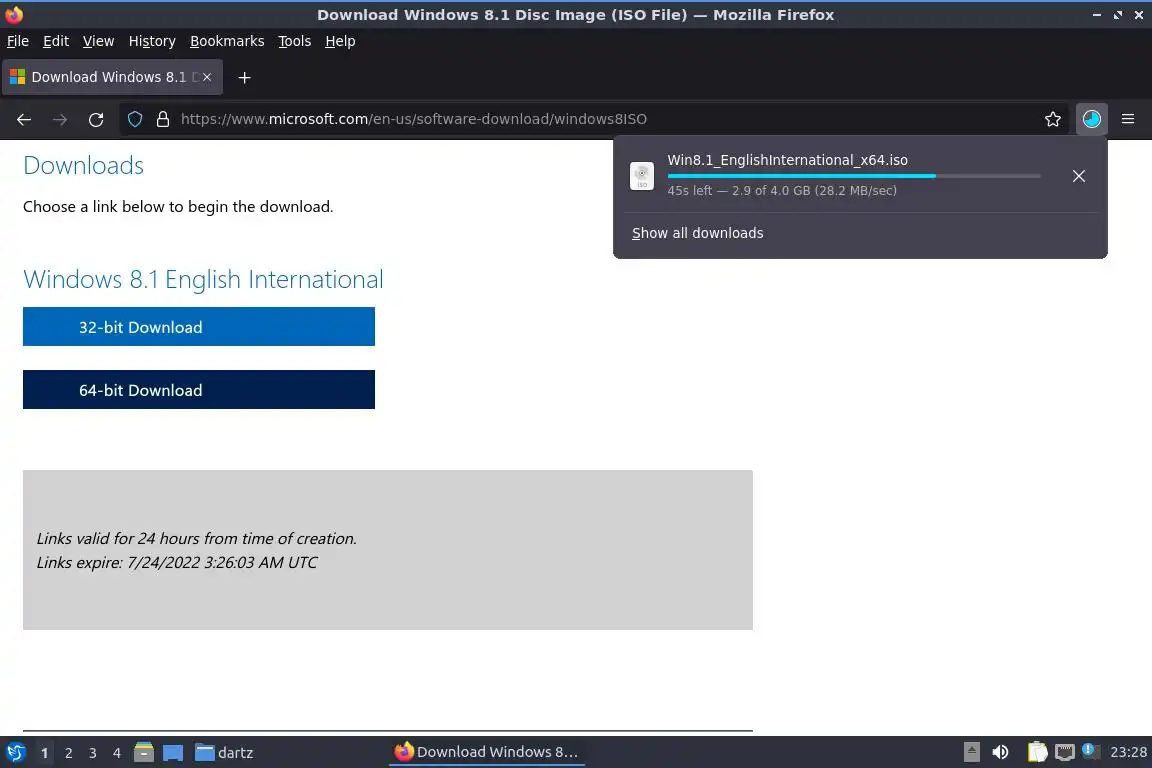Click the 64-bit Download button
Viewport: 1152px width, 768px height.
coord(198,390)
